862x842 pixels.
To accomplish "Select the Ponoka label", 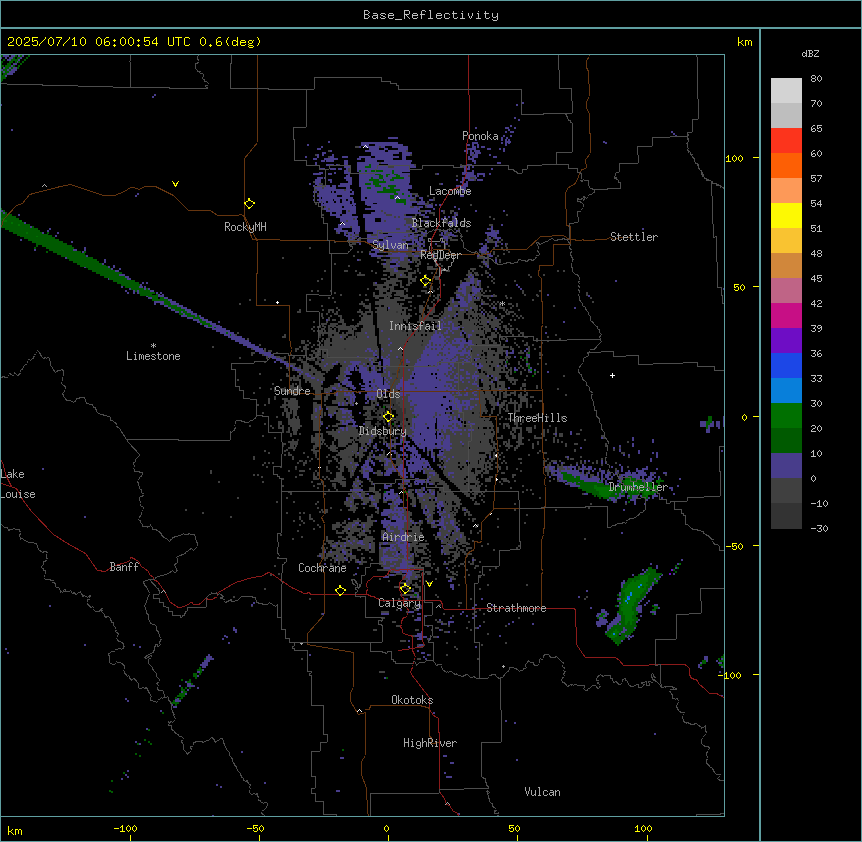I will pyautogui.click(x=480, y=136).
